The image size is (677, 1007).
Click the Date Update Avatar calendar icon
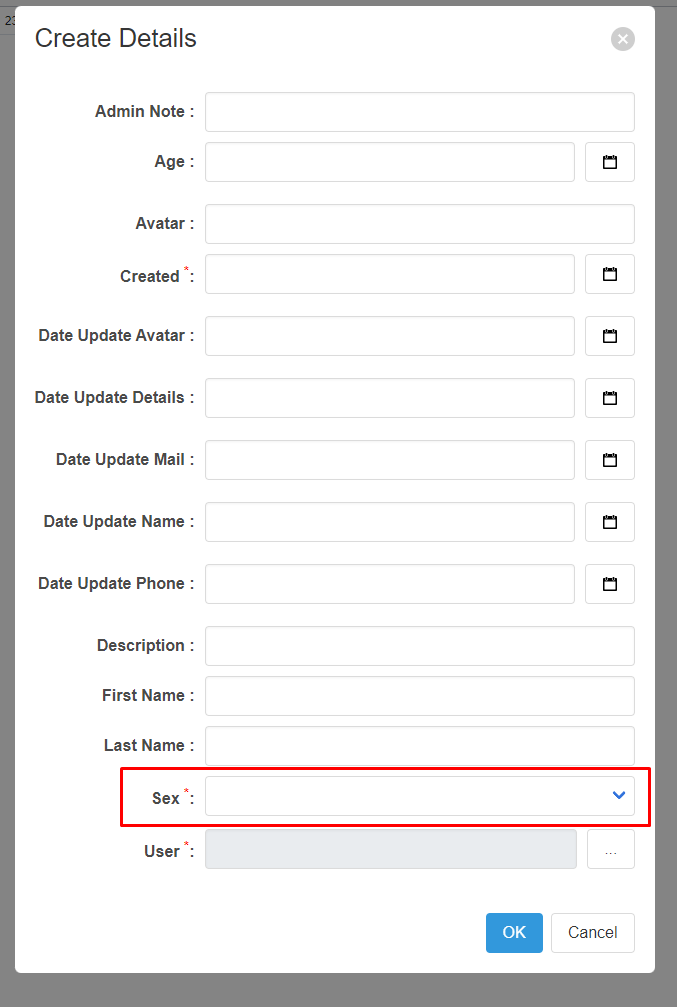click(x=609, y=336)
